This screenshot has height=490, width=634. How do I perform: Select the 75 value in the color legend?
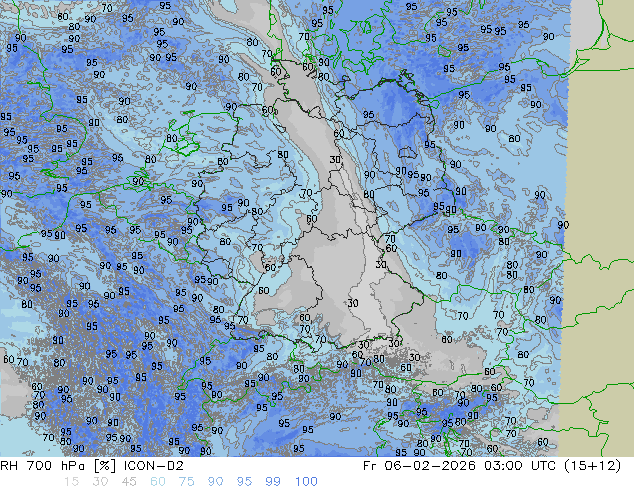pyautogui.click(x=186, y=482)
